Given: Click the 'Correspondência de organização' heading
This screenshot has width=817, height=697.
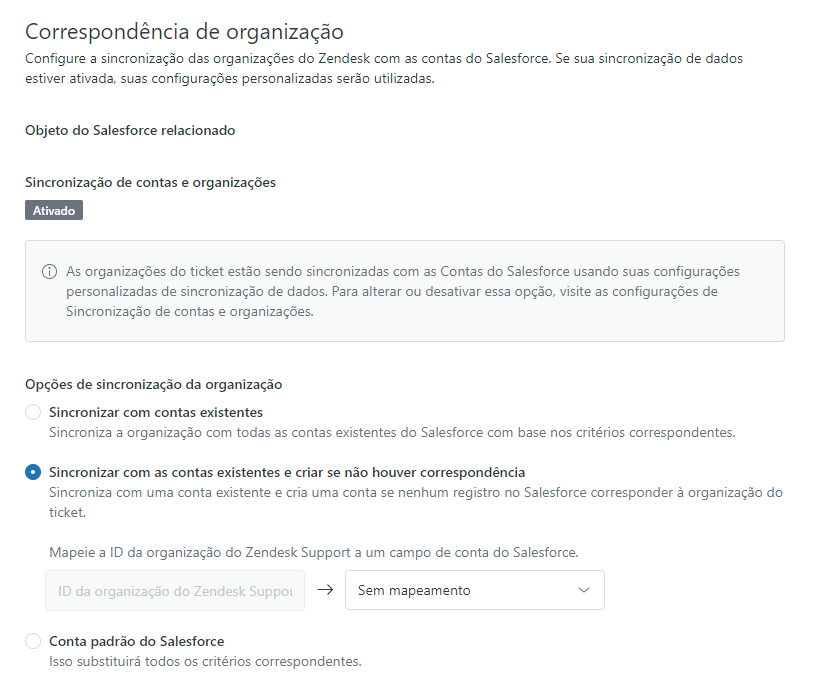Looking at the screenshot, I should point(184,32).
